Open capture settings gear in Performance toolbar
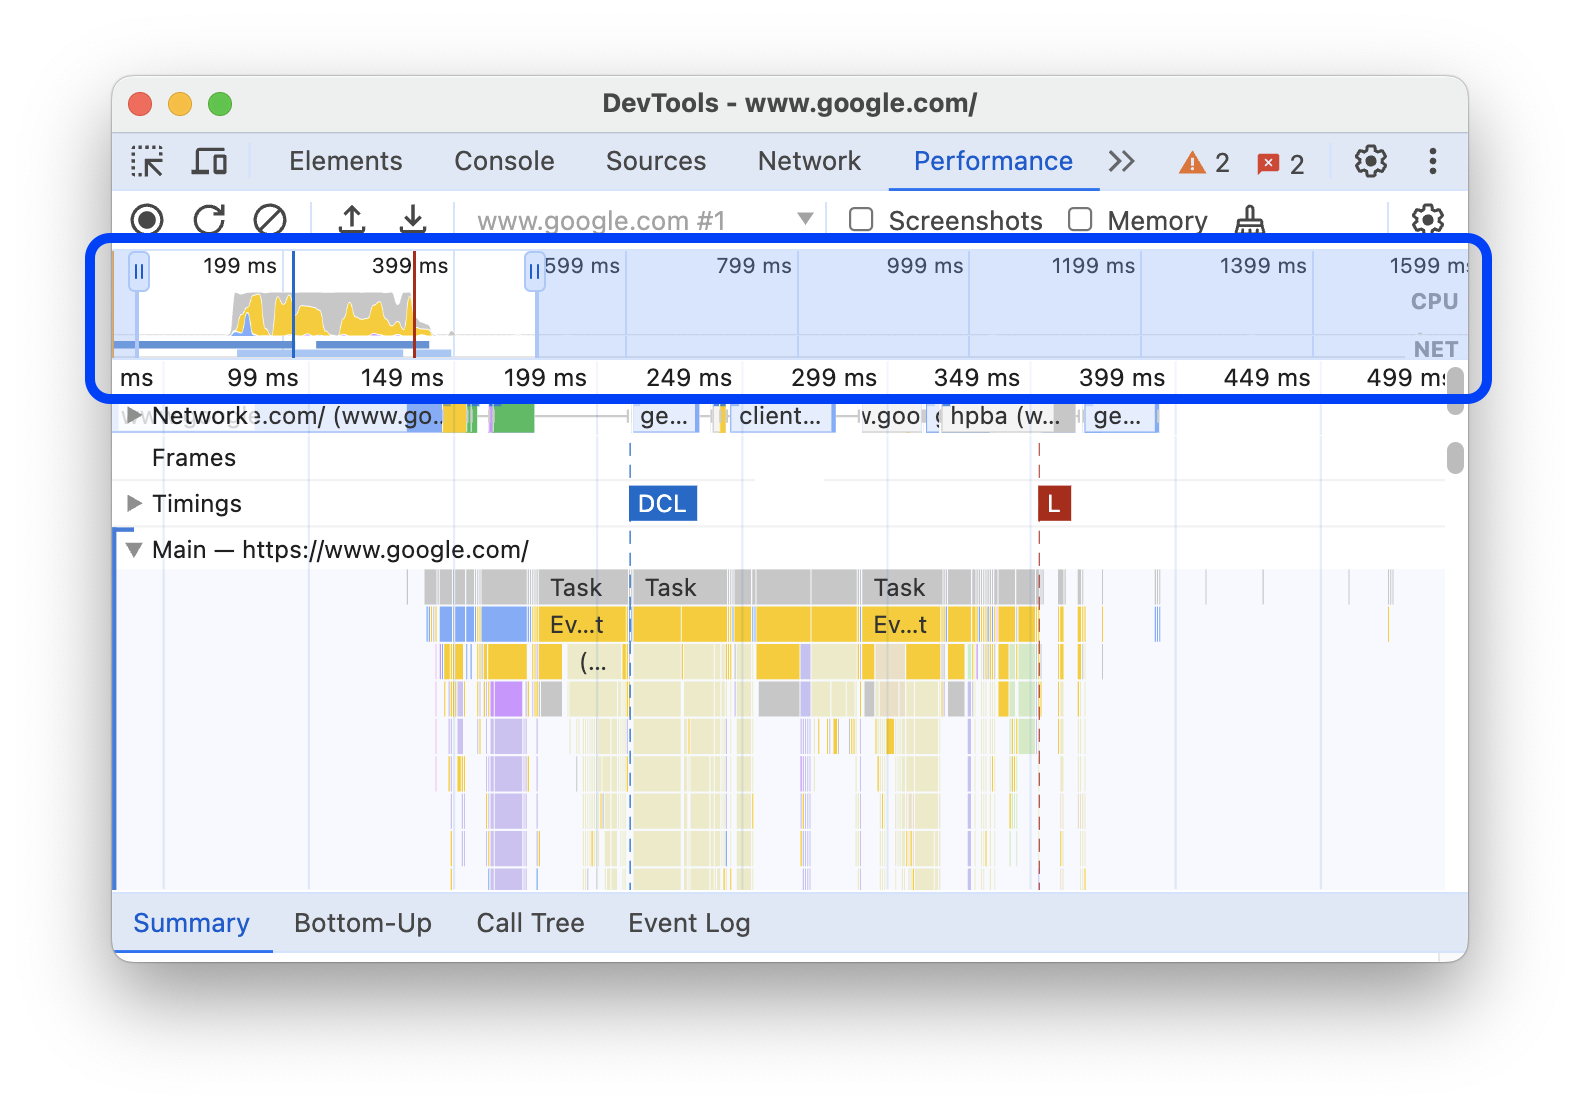The width and height of the screenshot is (1580, 1110). pyautogui.click(x=1427, y=220)
